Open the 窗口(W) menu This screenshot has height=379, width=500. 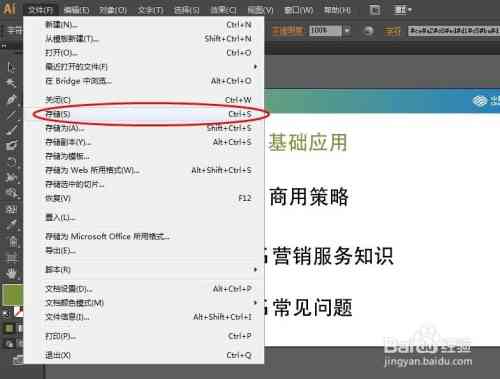(x=298, y=10)
